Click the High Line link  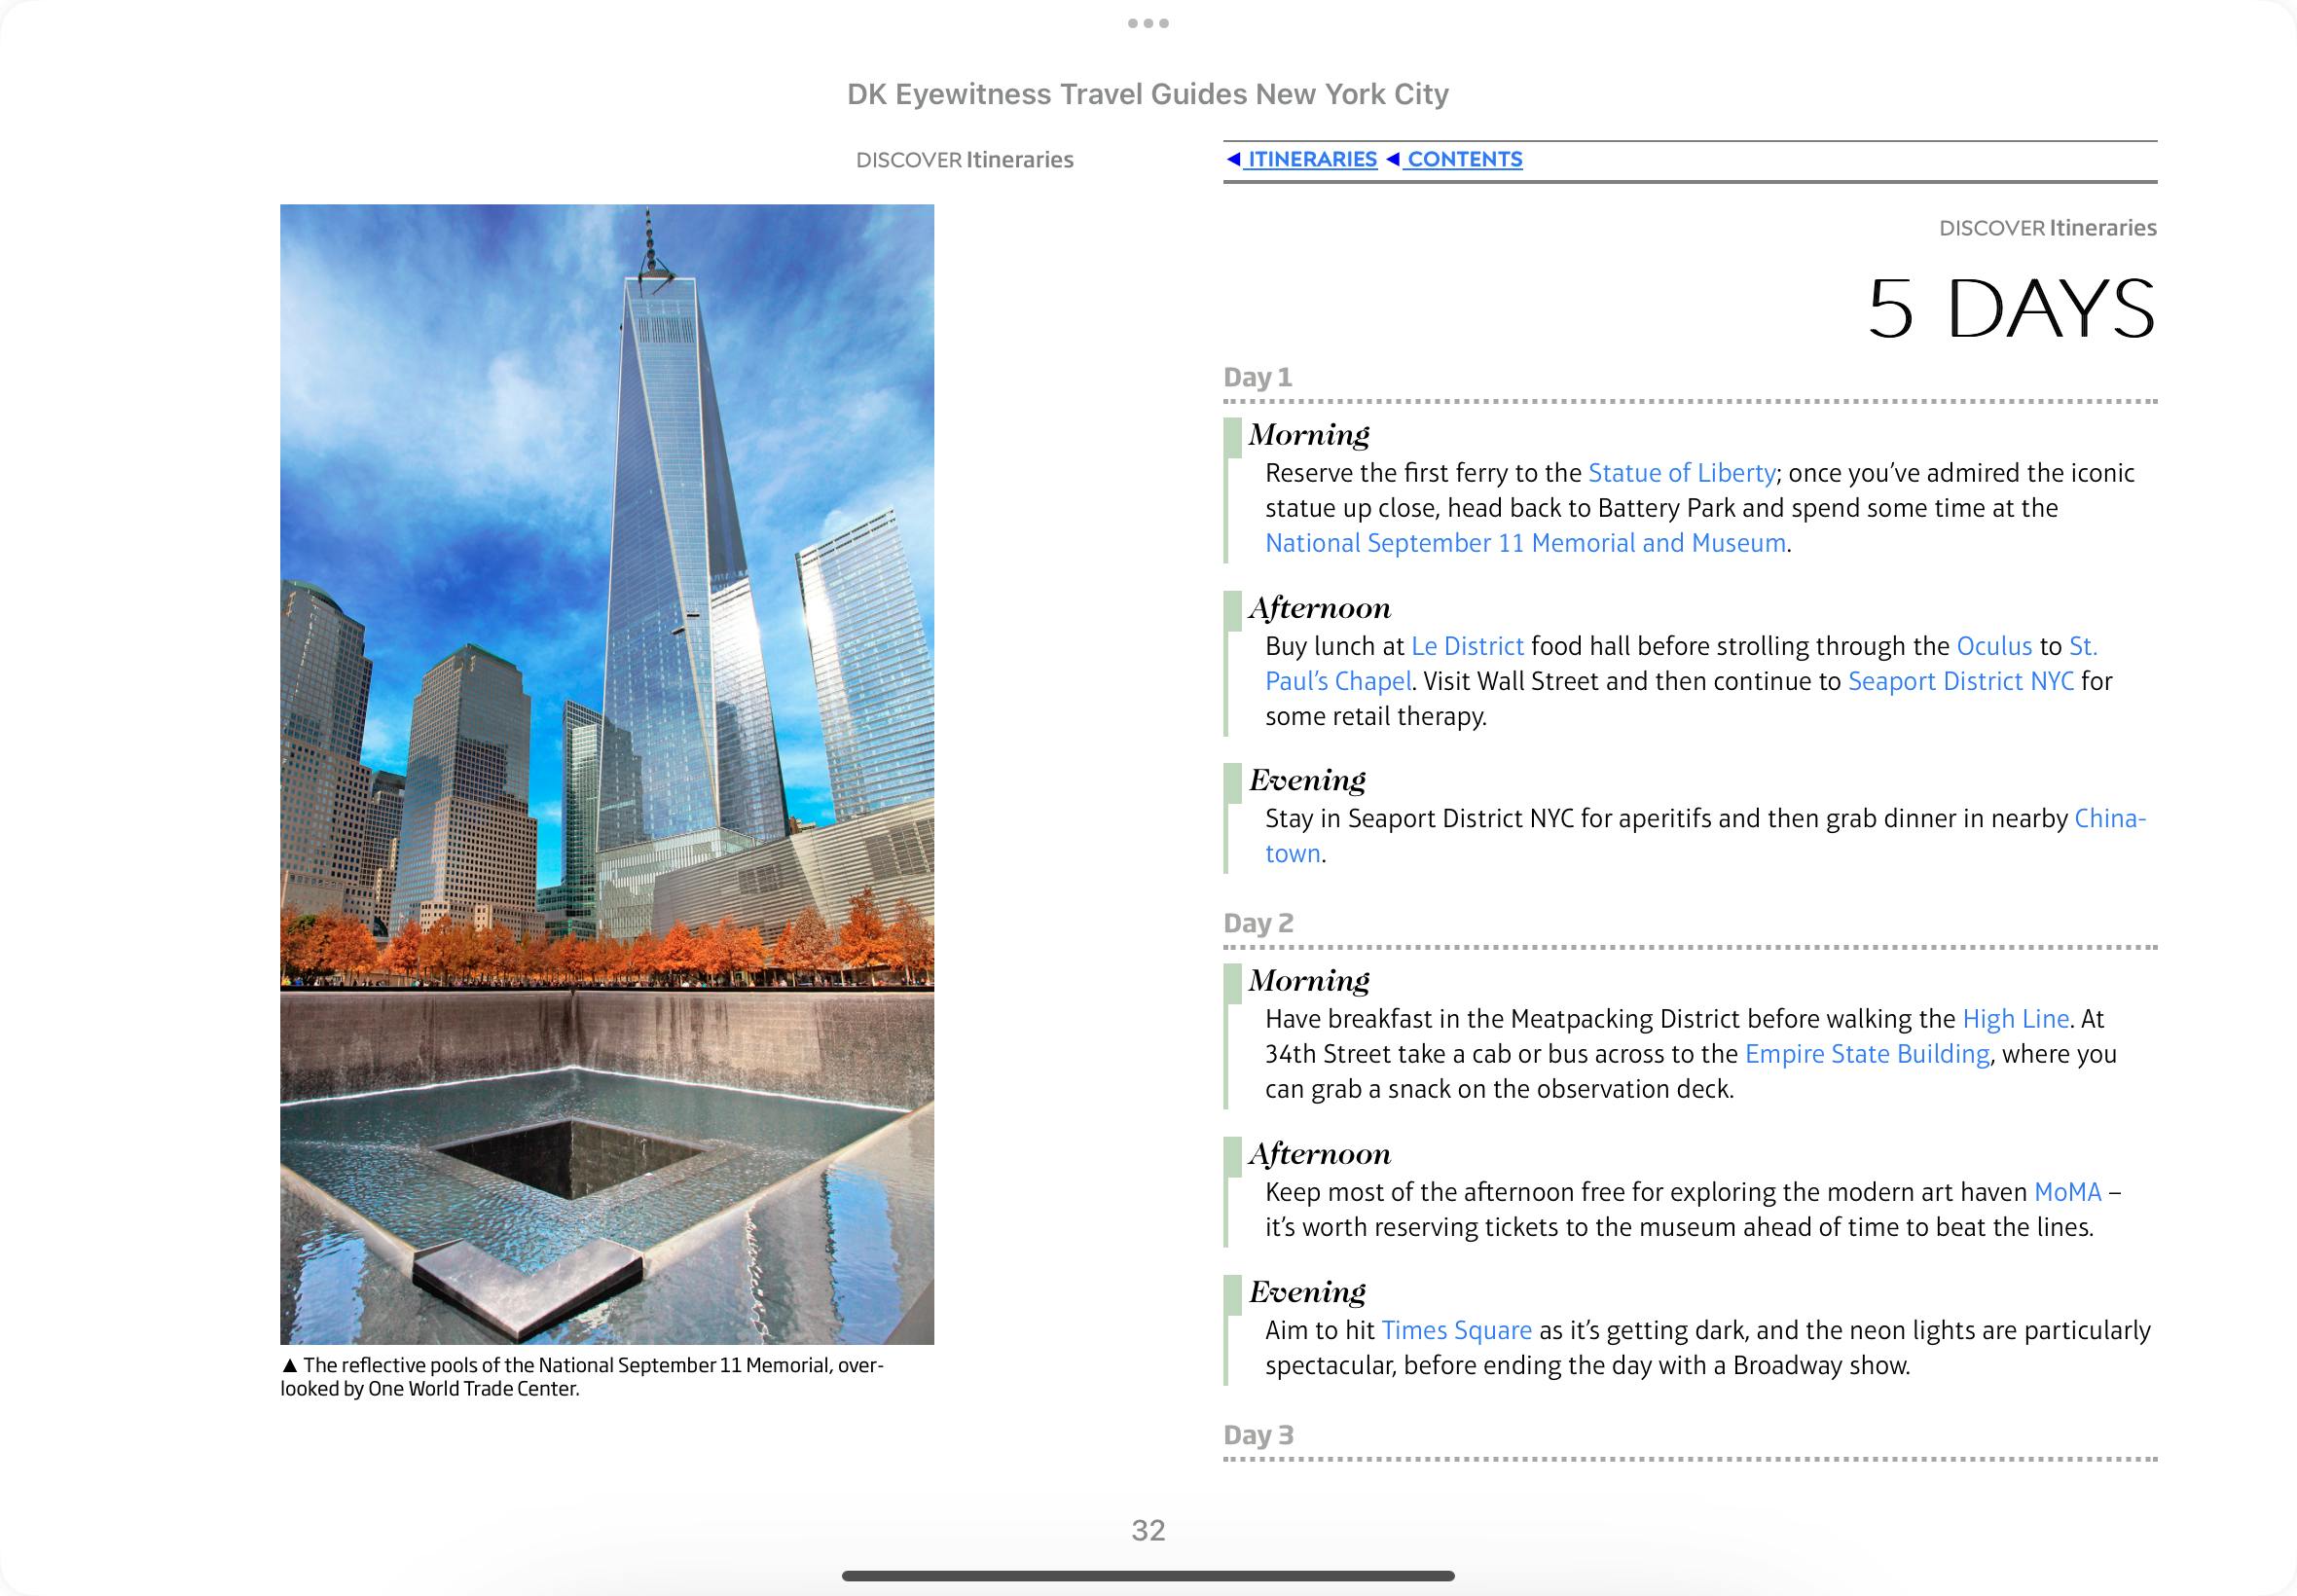coord(2015,1019)
